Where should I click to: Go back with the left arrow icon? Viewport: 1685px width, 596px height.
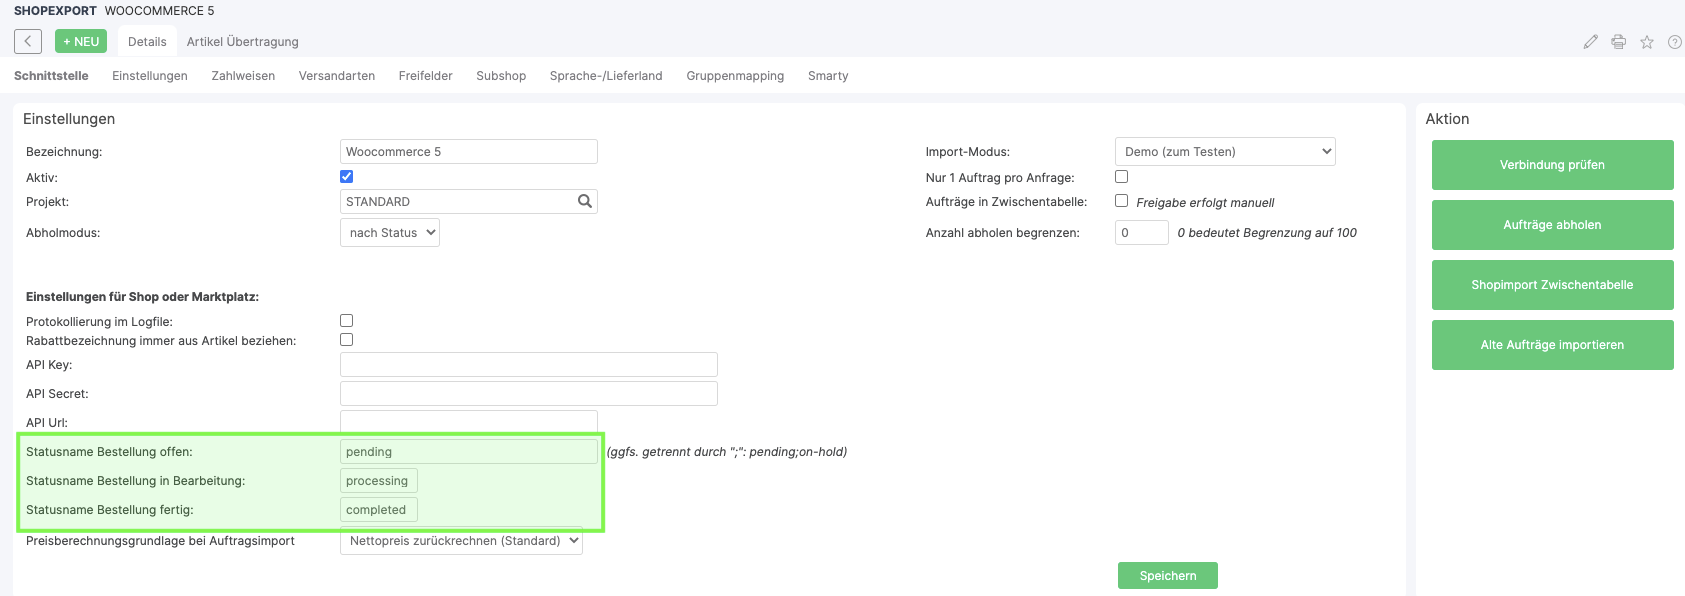pos(28,41)
